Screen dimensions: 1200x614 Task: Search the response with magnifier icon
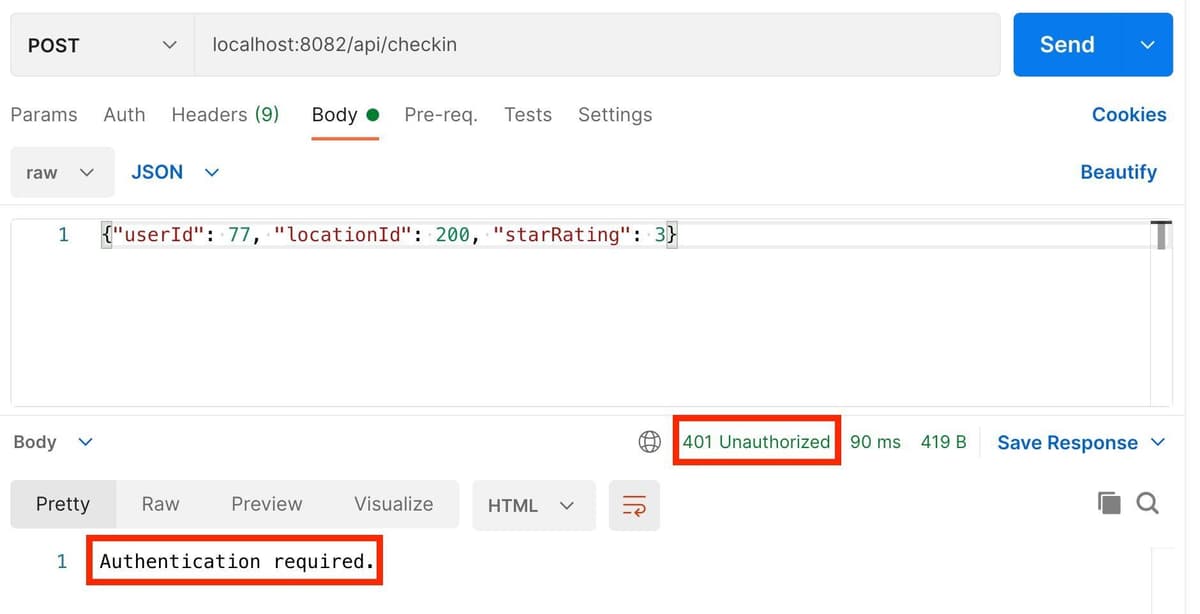(x=1148, y=503)
